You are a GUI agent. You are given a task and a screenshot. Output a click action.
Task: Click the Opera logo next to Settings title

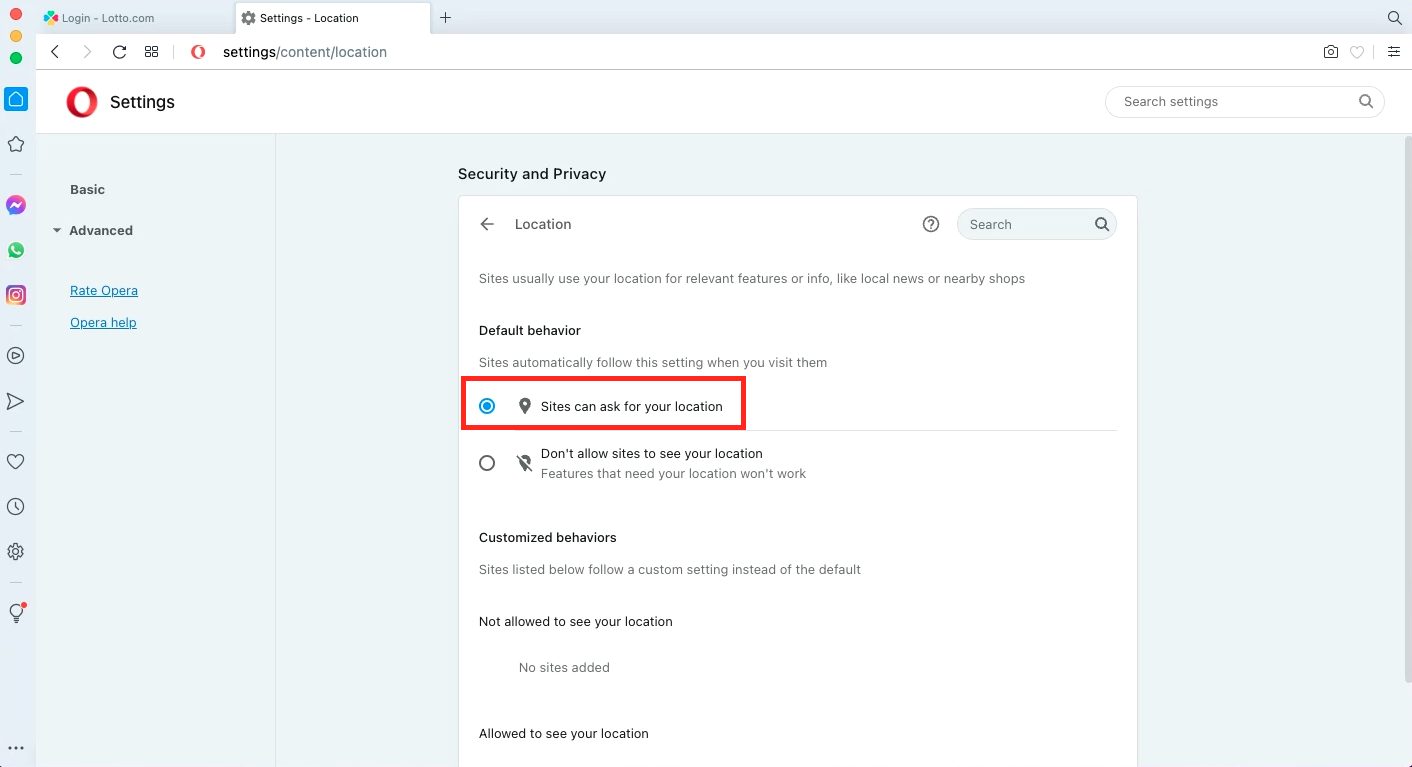[x=82, y=102]
